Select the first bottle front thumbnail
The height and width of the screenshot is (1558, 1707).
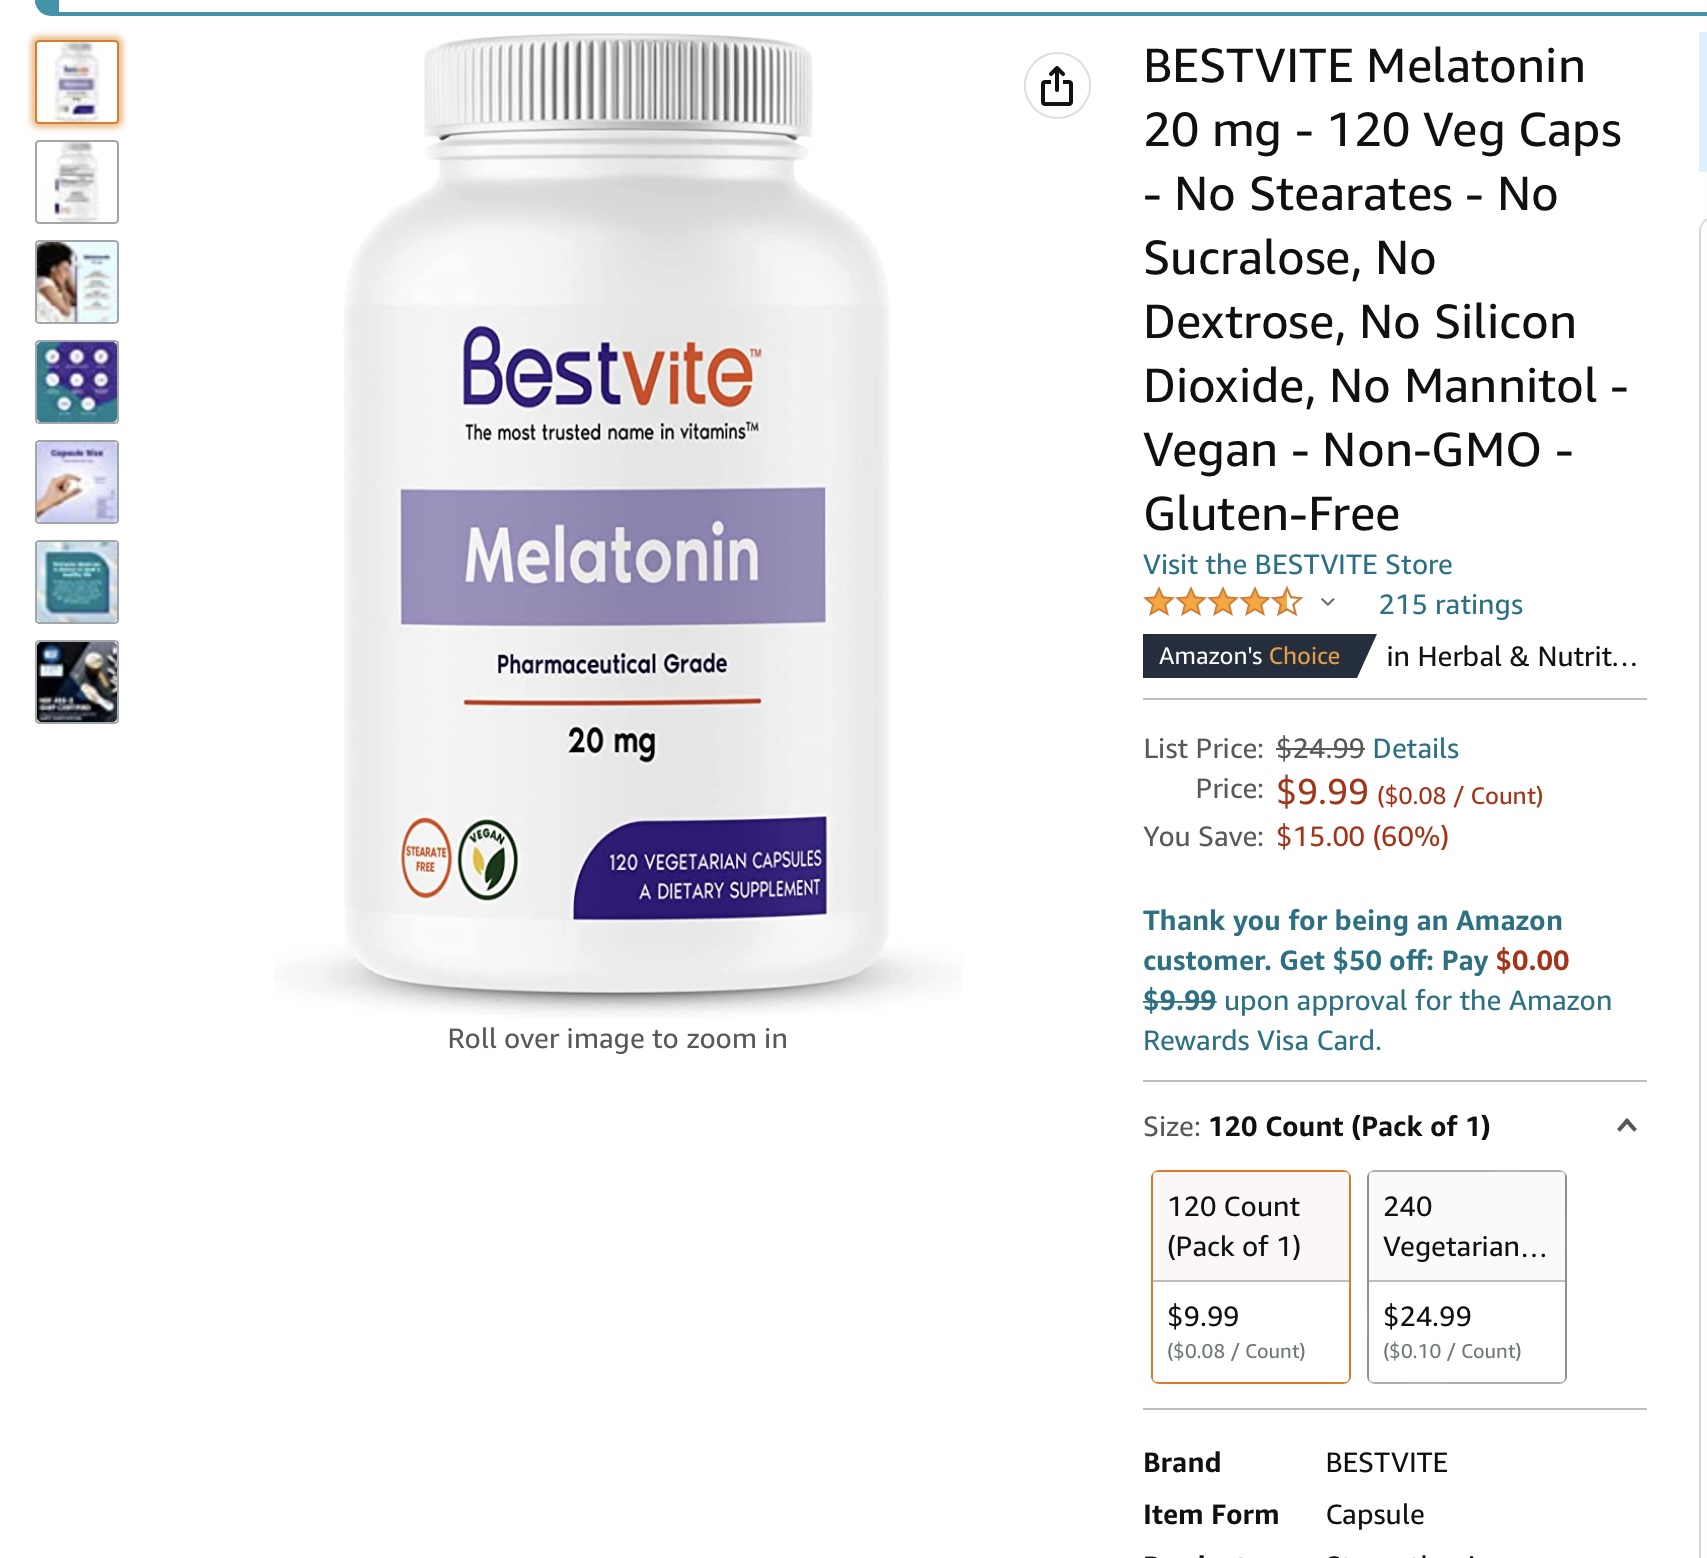[x=77, y=82]
